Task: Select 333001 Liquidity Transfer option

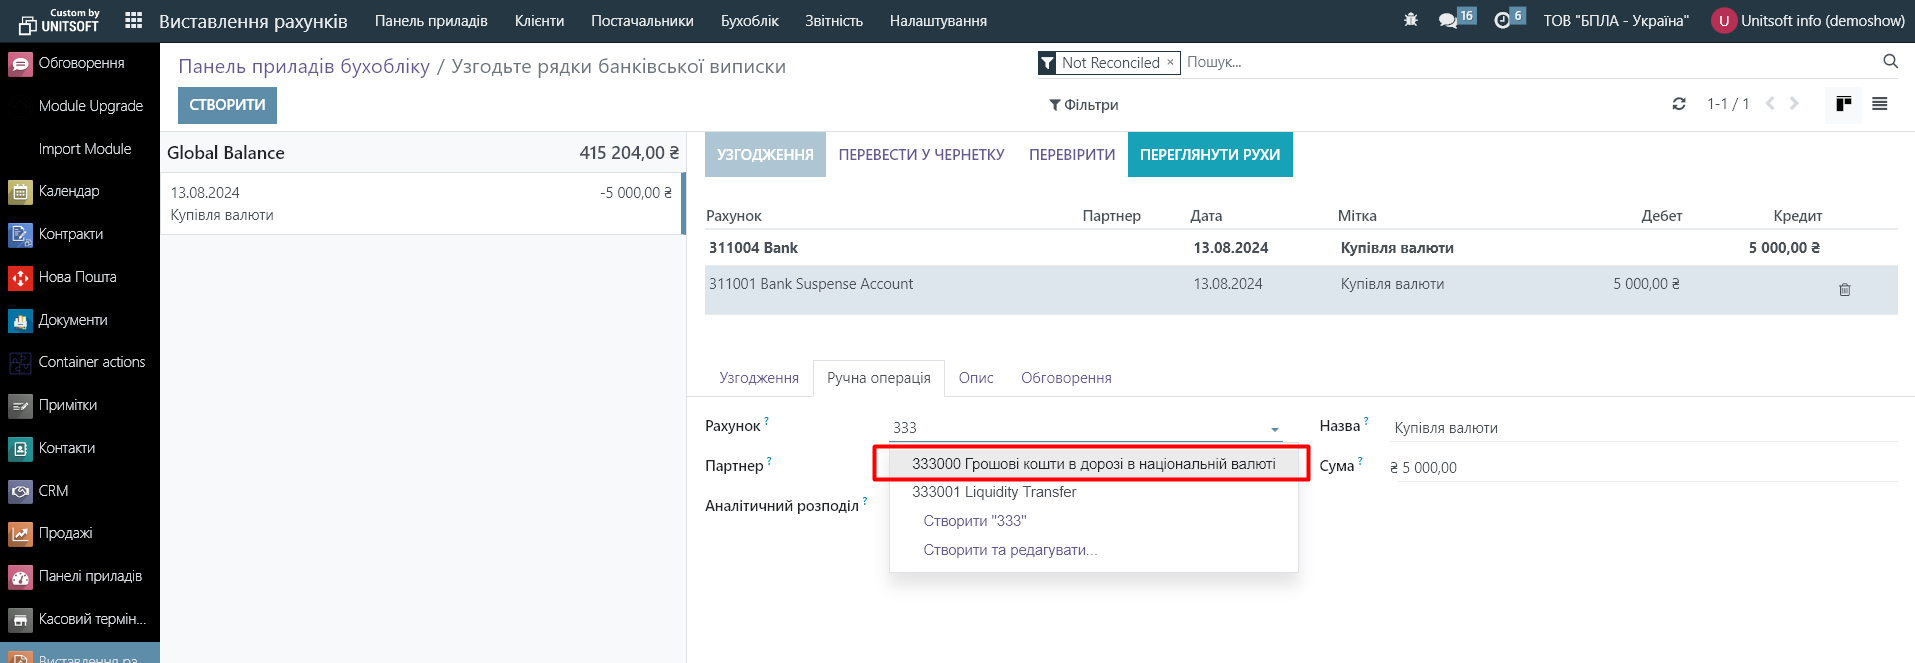Action: pos(994,492)
